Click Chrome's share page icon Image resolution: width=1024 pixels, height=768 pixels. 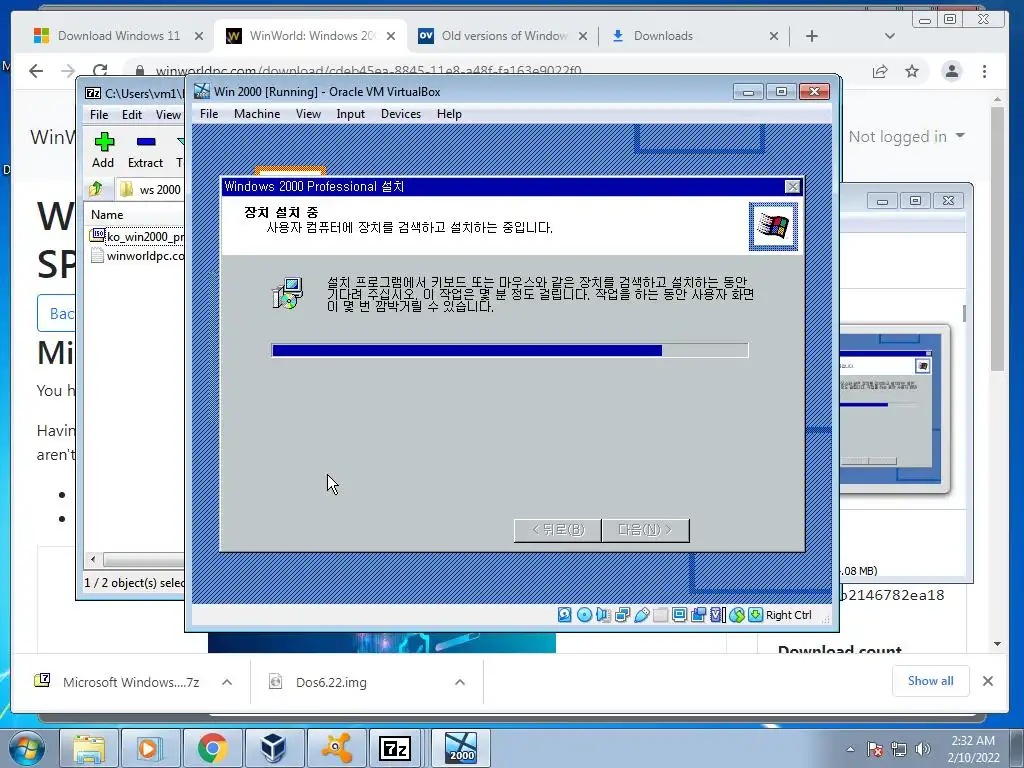coord(880,71)
